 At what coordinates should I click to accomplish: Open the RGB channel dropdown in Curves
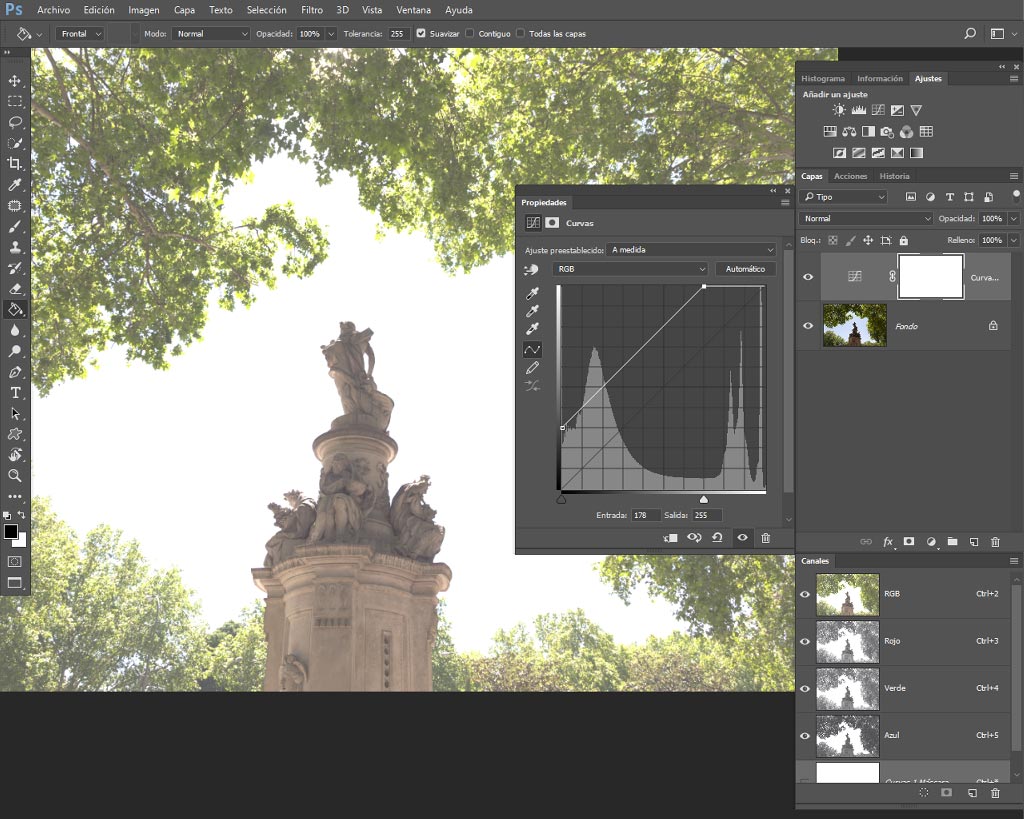click(x=630, y=268)
